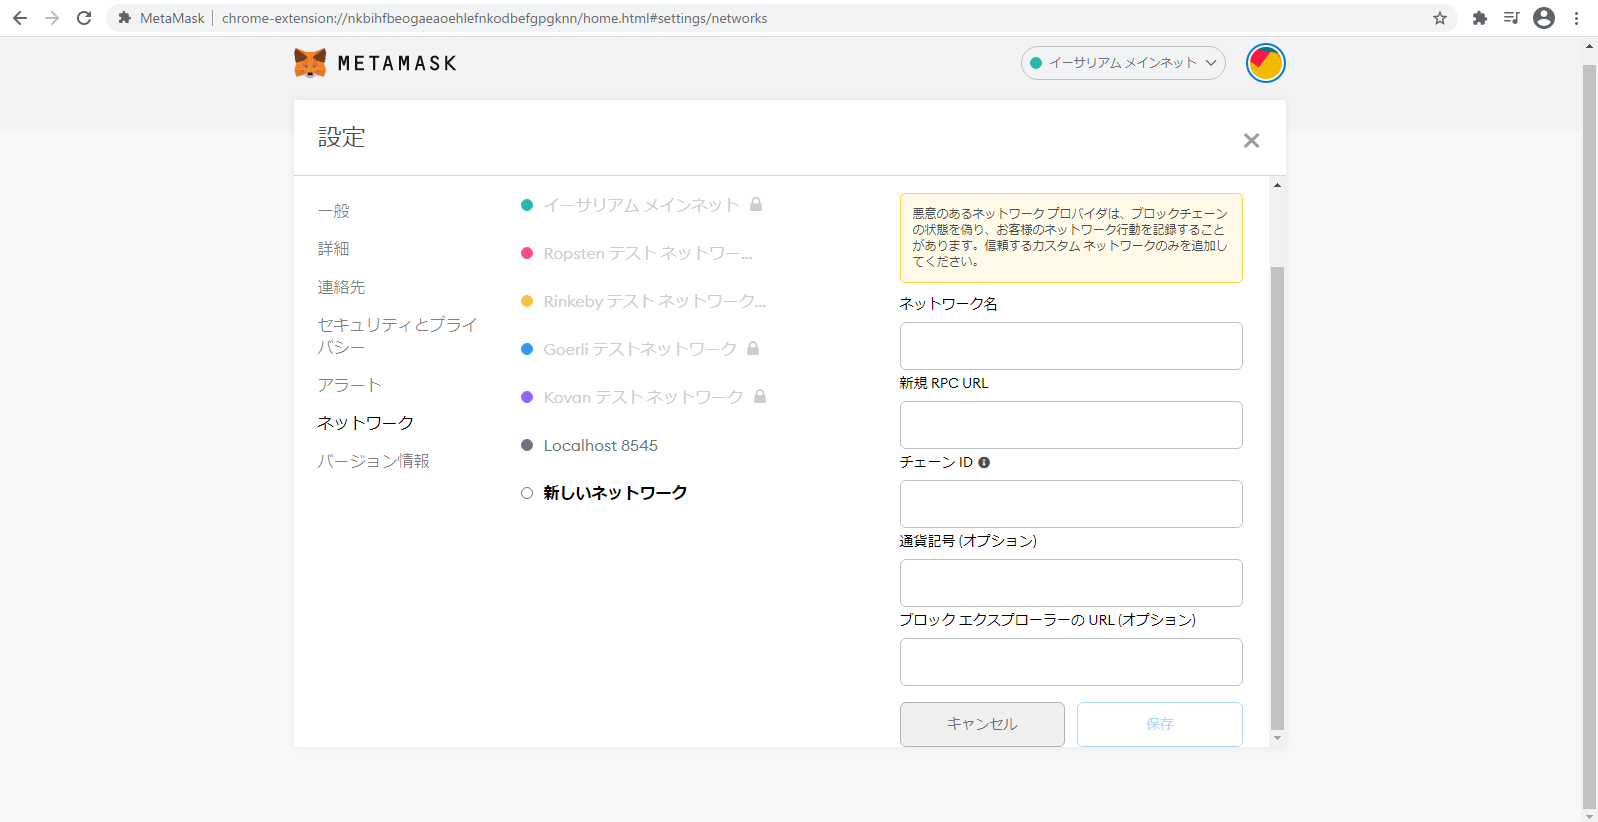Image resolution: width=1598 pixels, height=822 pixels.
Task: Select the ネットワーク settings tab
Action: point(366,423)
